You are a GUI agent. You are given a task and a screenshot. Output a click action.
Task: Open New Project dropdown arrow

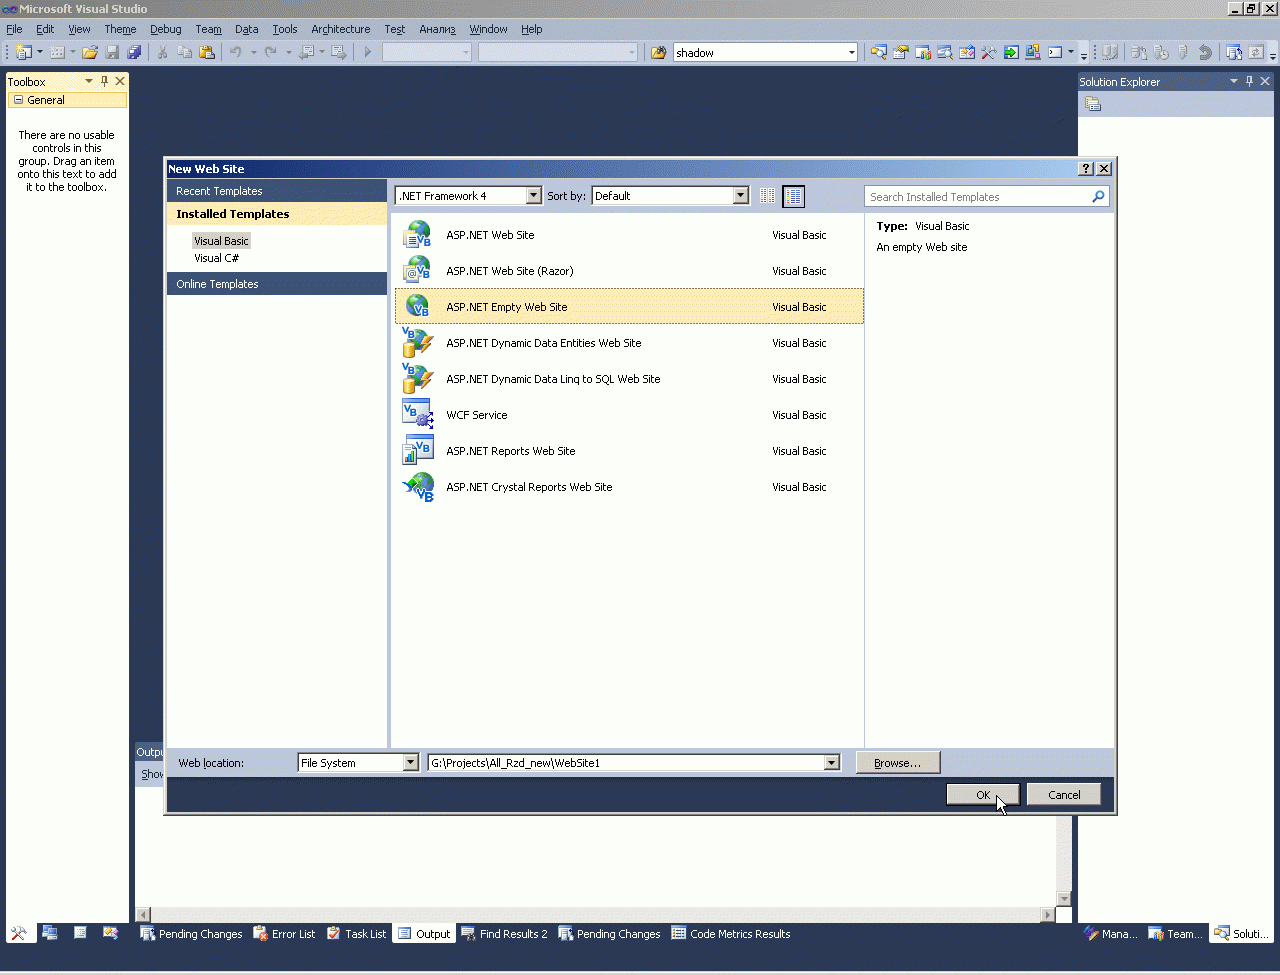coord(40,52)
